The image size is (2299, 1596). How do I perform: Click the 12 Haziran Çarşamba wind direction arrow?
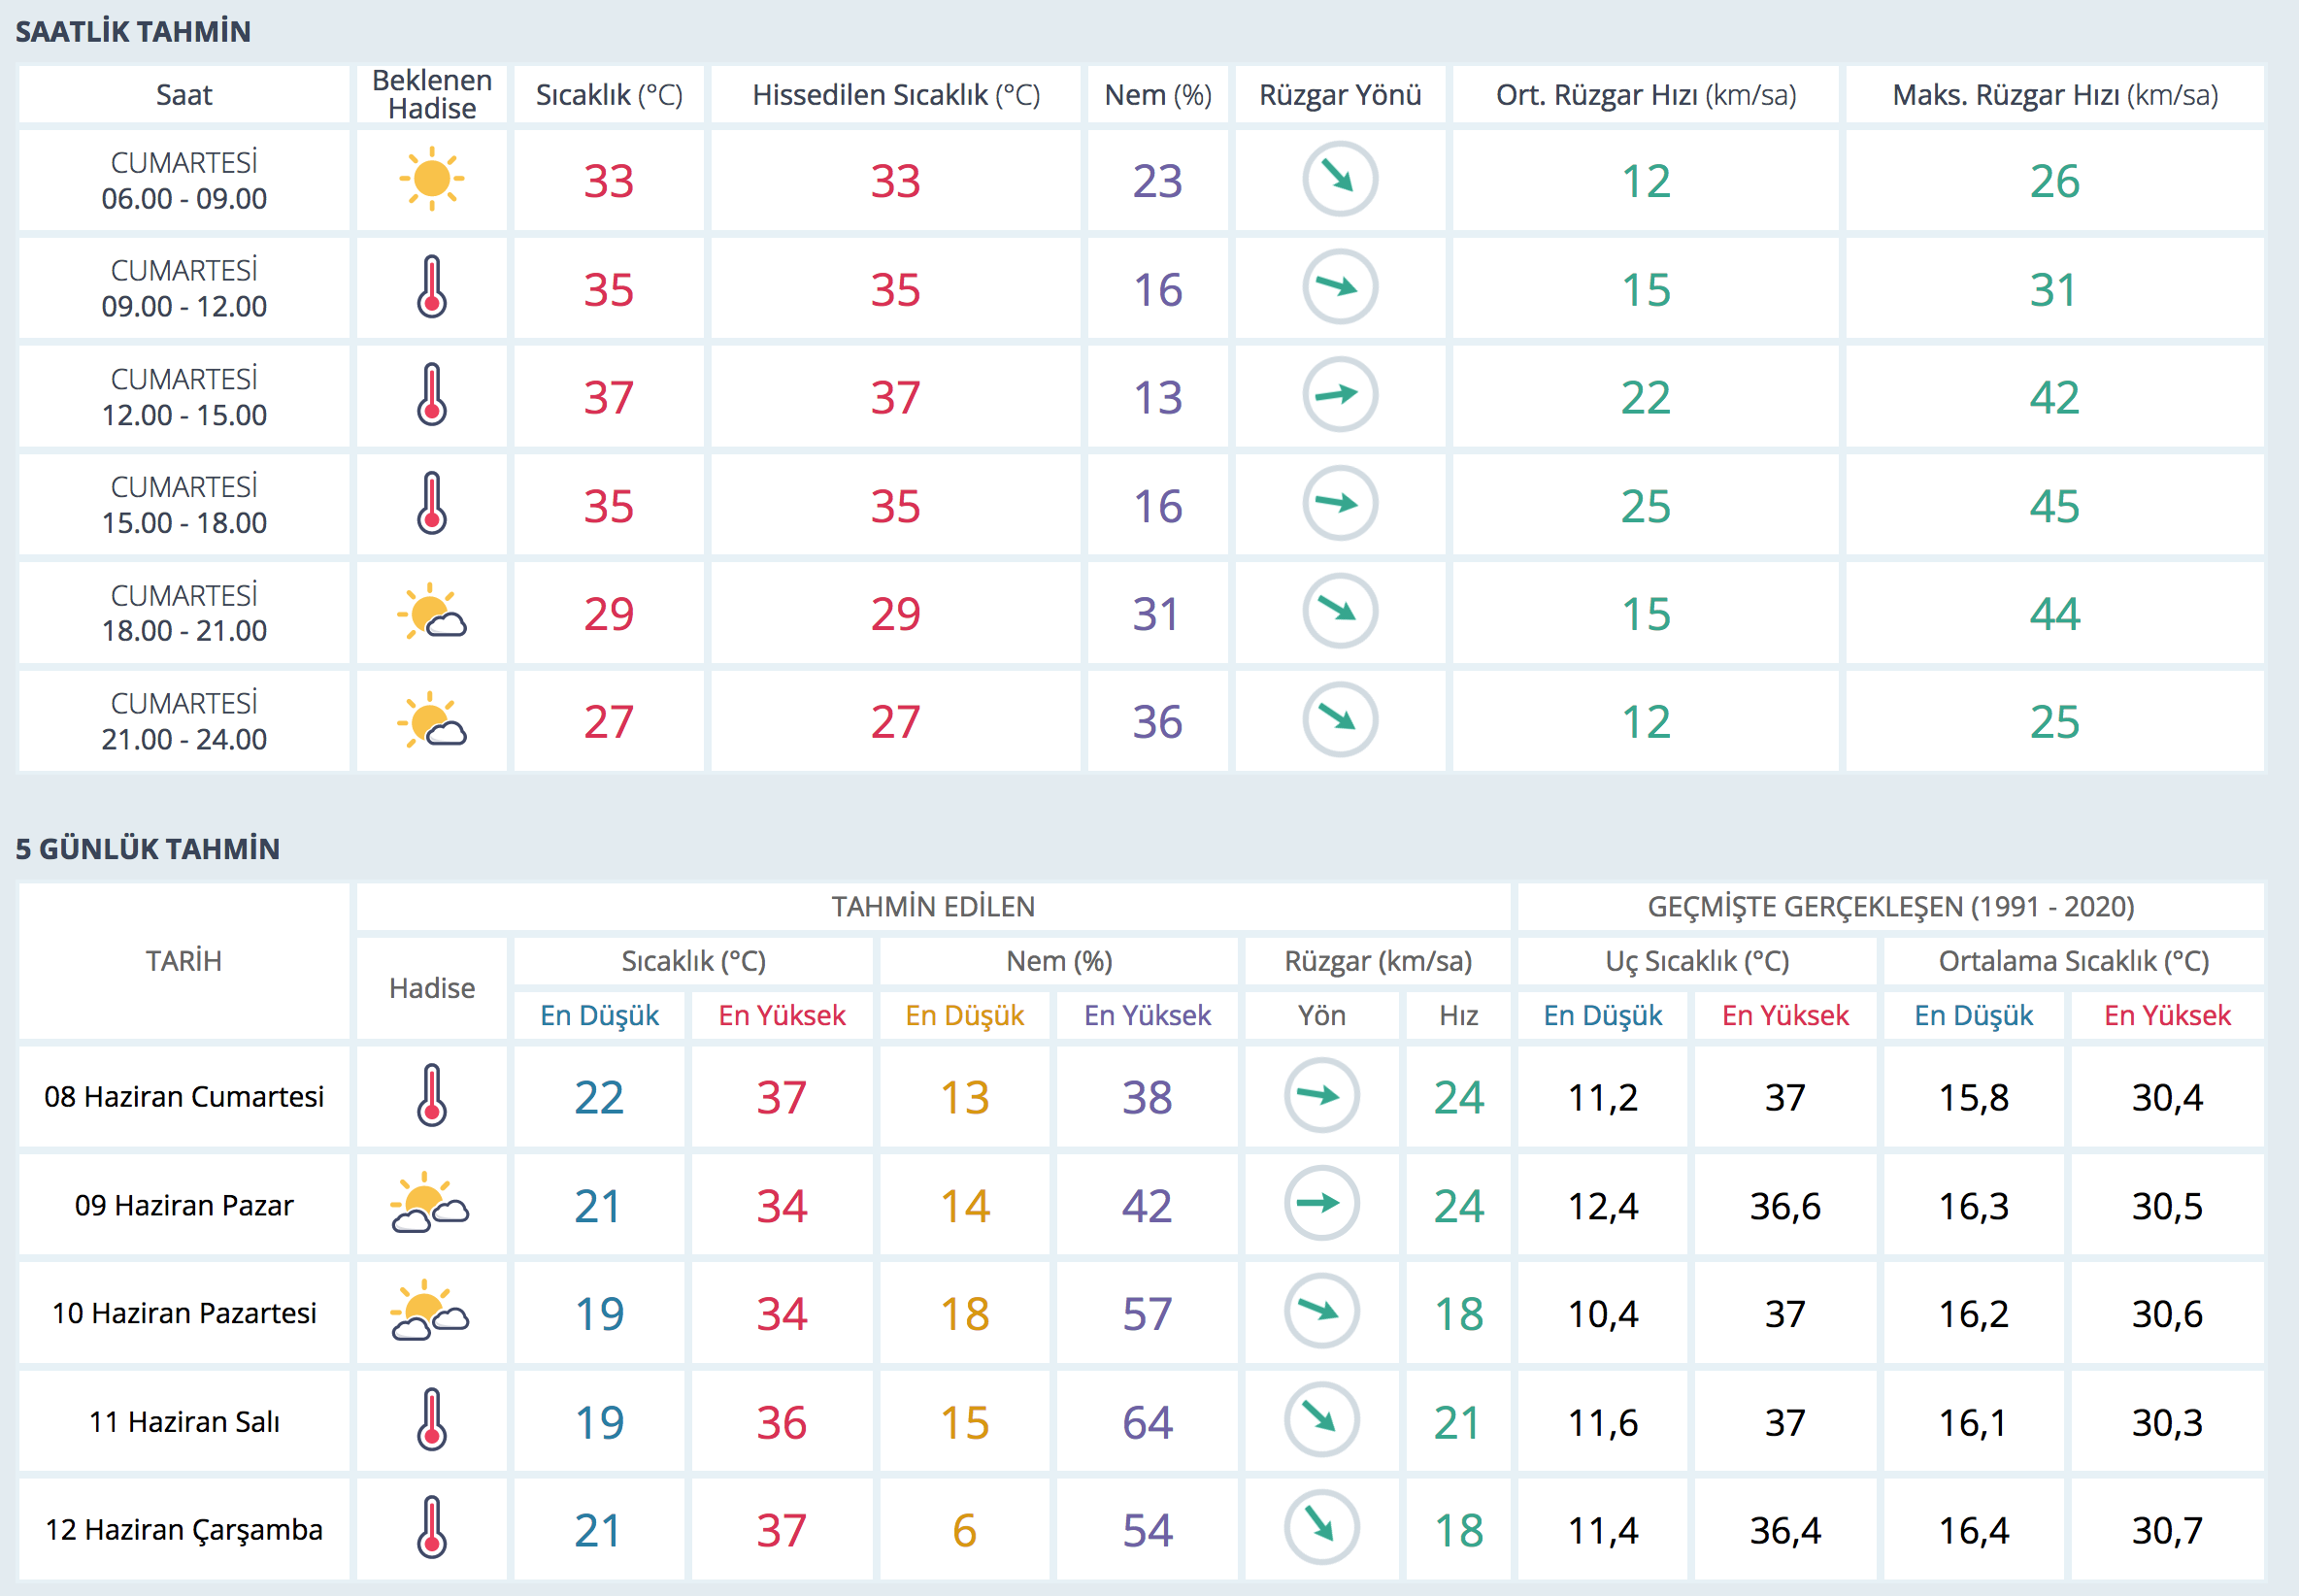tap(1321, 1528)
